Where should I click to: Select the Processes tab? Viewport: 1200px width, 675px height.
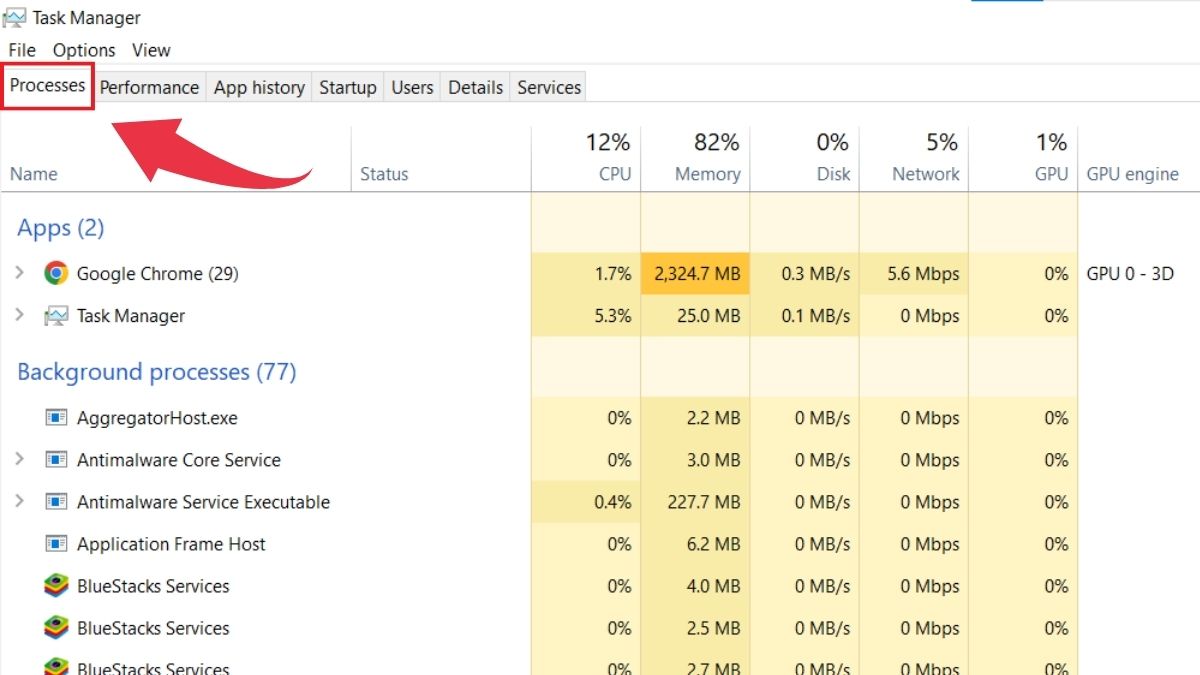[x=47, y=86]
